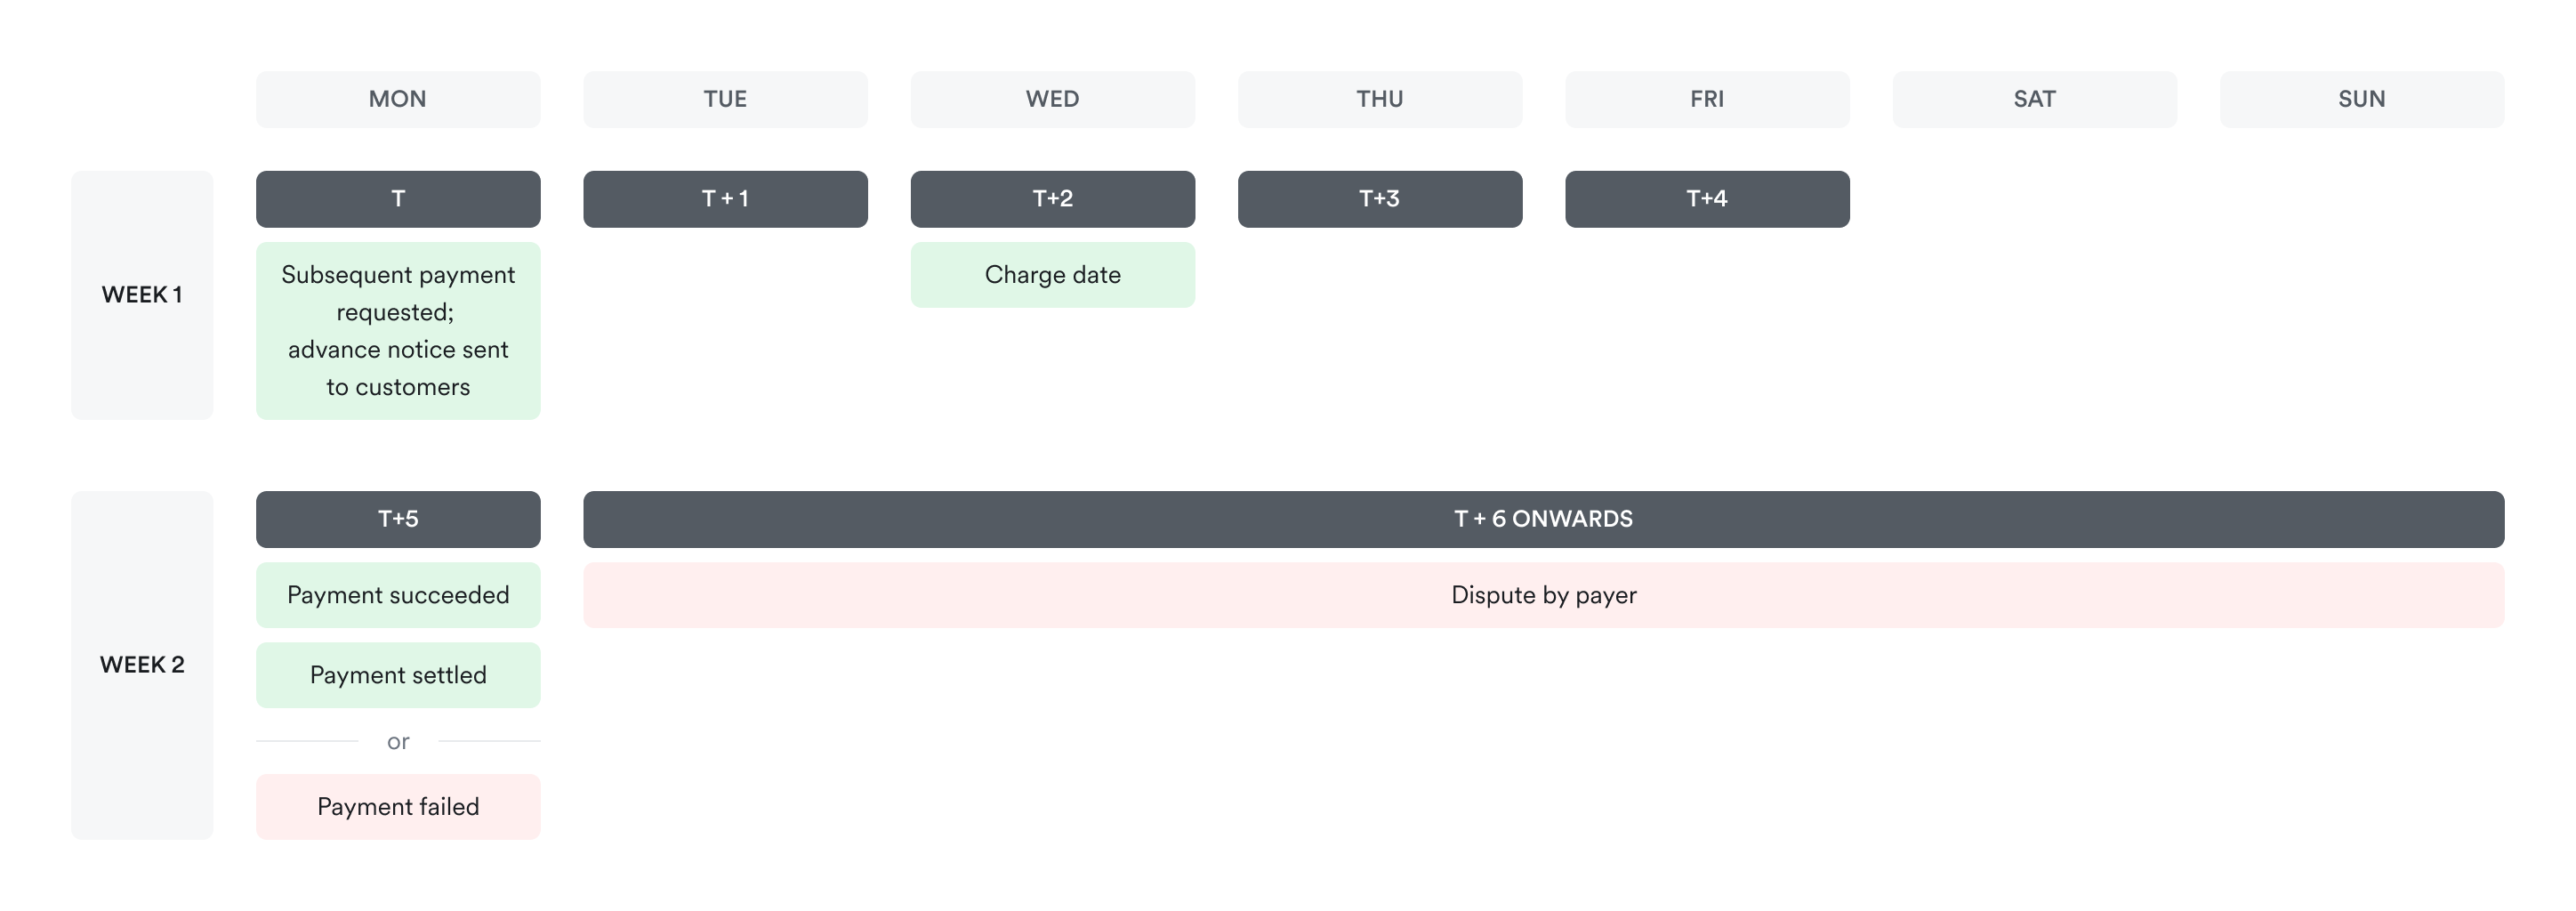Select the T+3 timeline marker
Viewport: 2576px width, 911px height.
1380,199
